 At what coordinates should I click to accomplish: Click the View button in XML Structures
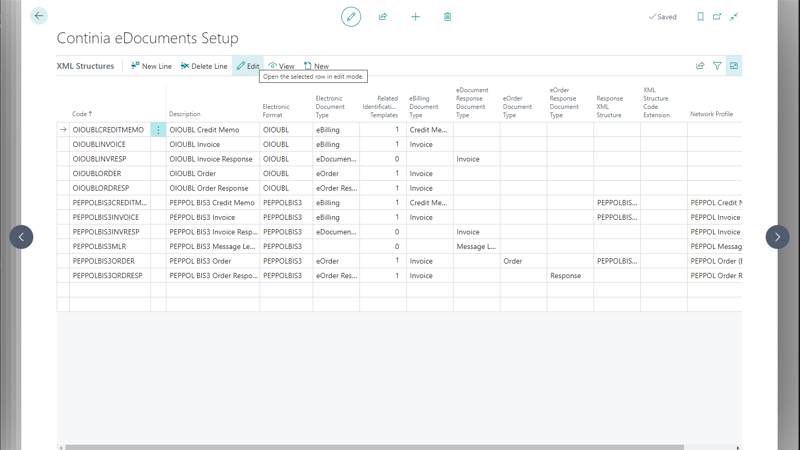click(281, 66)
